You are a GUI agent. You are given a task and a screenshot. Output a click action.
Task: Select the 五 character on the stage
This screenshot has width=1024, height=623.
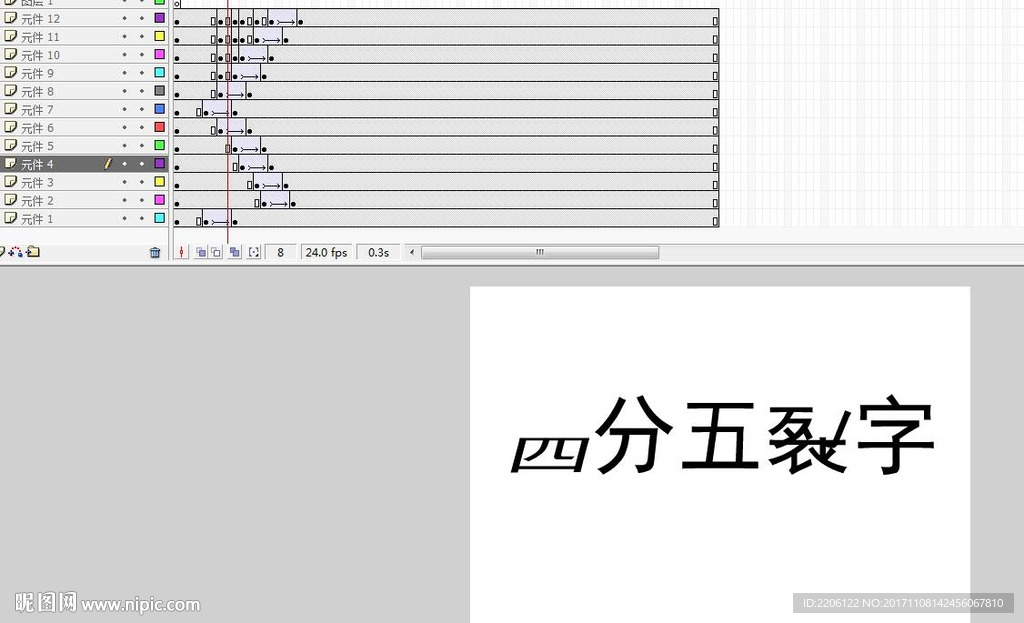coord(720,436)
